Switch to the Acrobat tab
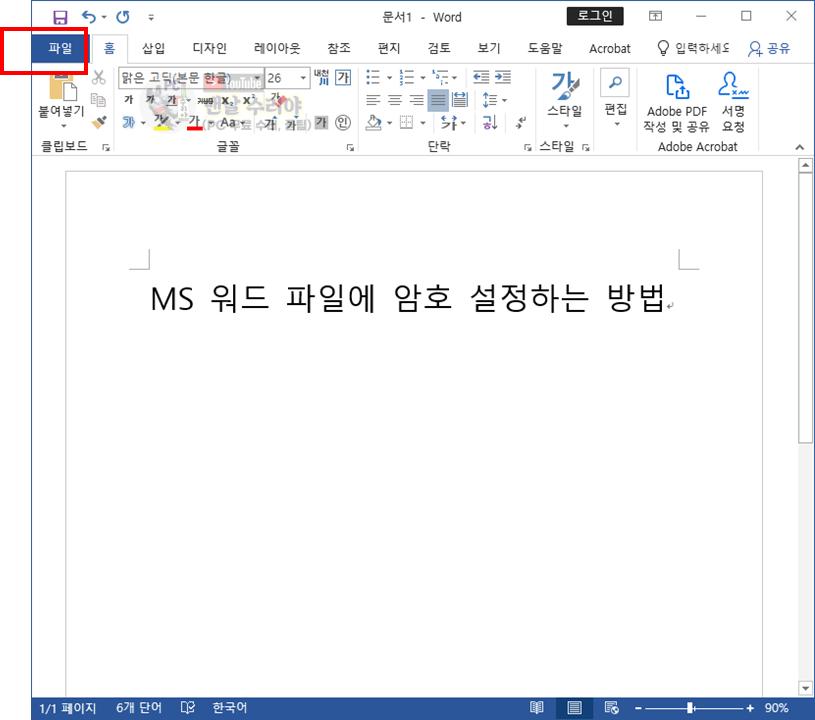815x720 pixels. [609, 48]
